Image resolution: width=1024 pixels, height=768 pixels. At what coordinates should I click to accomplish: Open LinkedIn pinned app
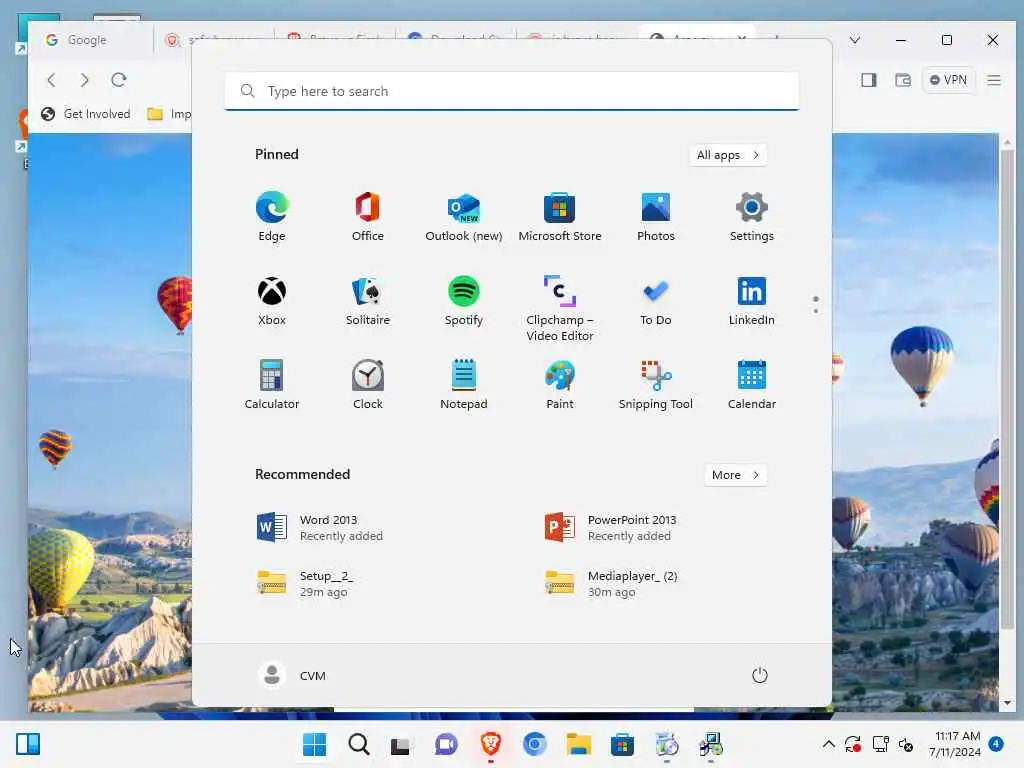click(752, 301)
